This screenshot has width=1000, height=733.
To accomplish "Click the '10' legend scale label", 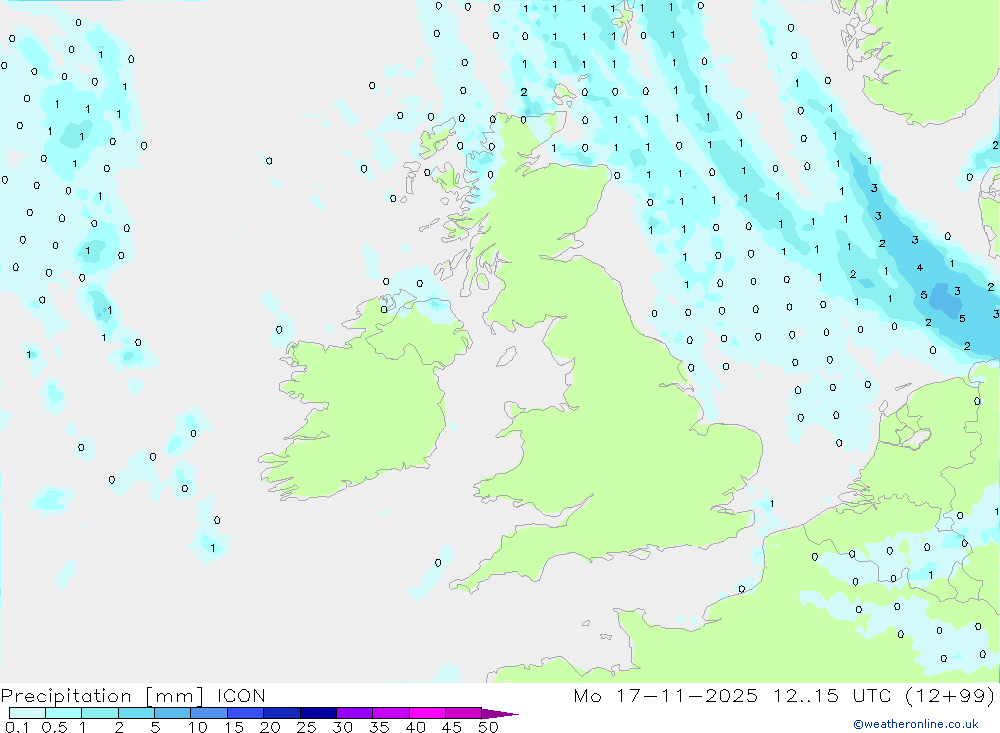I will (x=198, y=727).
